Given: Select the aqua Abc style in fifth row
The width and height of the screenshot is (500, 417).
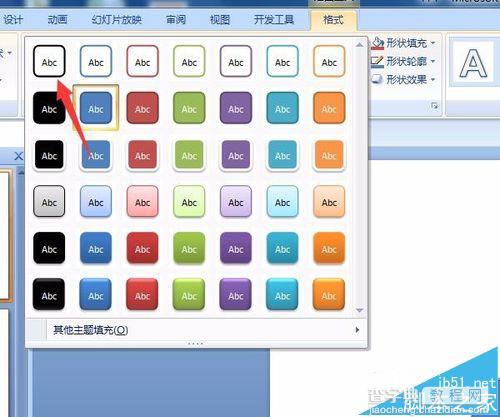Looking at the screenshot, I should pyautogui.click(x=282, y=248).
